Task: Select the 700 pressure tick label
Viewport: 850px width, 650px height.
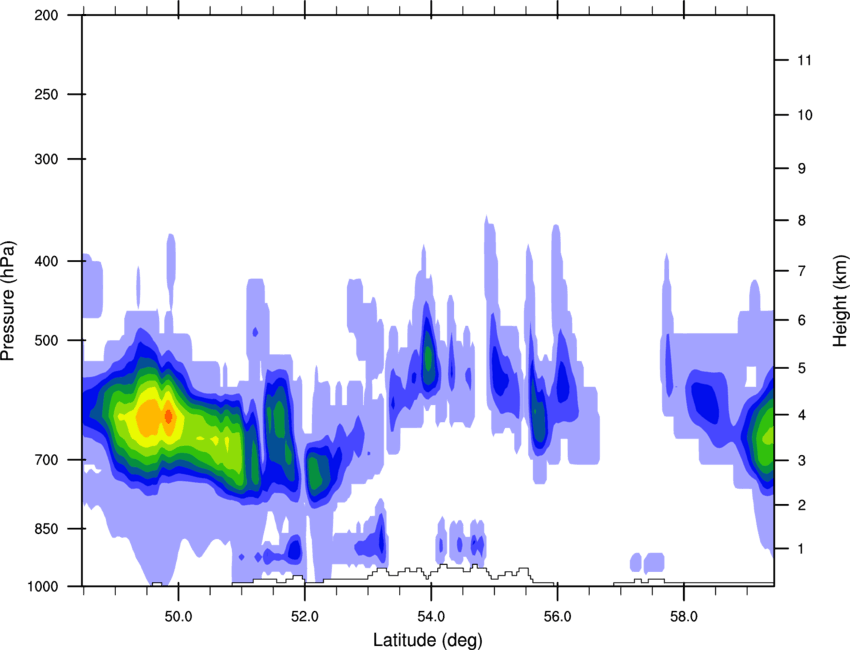Action: tap(46, 460)
